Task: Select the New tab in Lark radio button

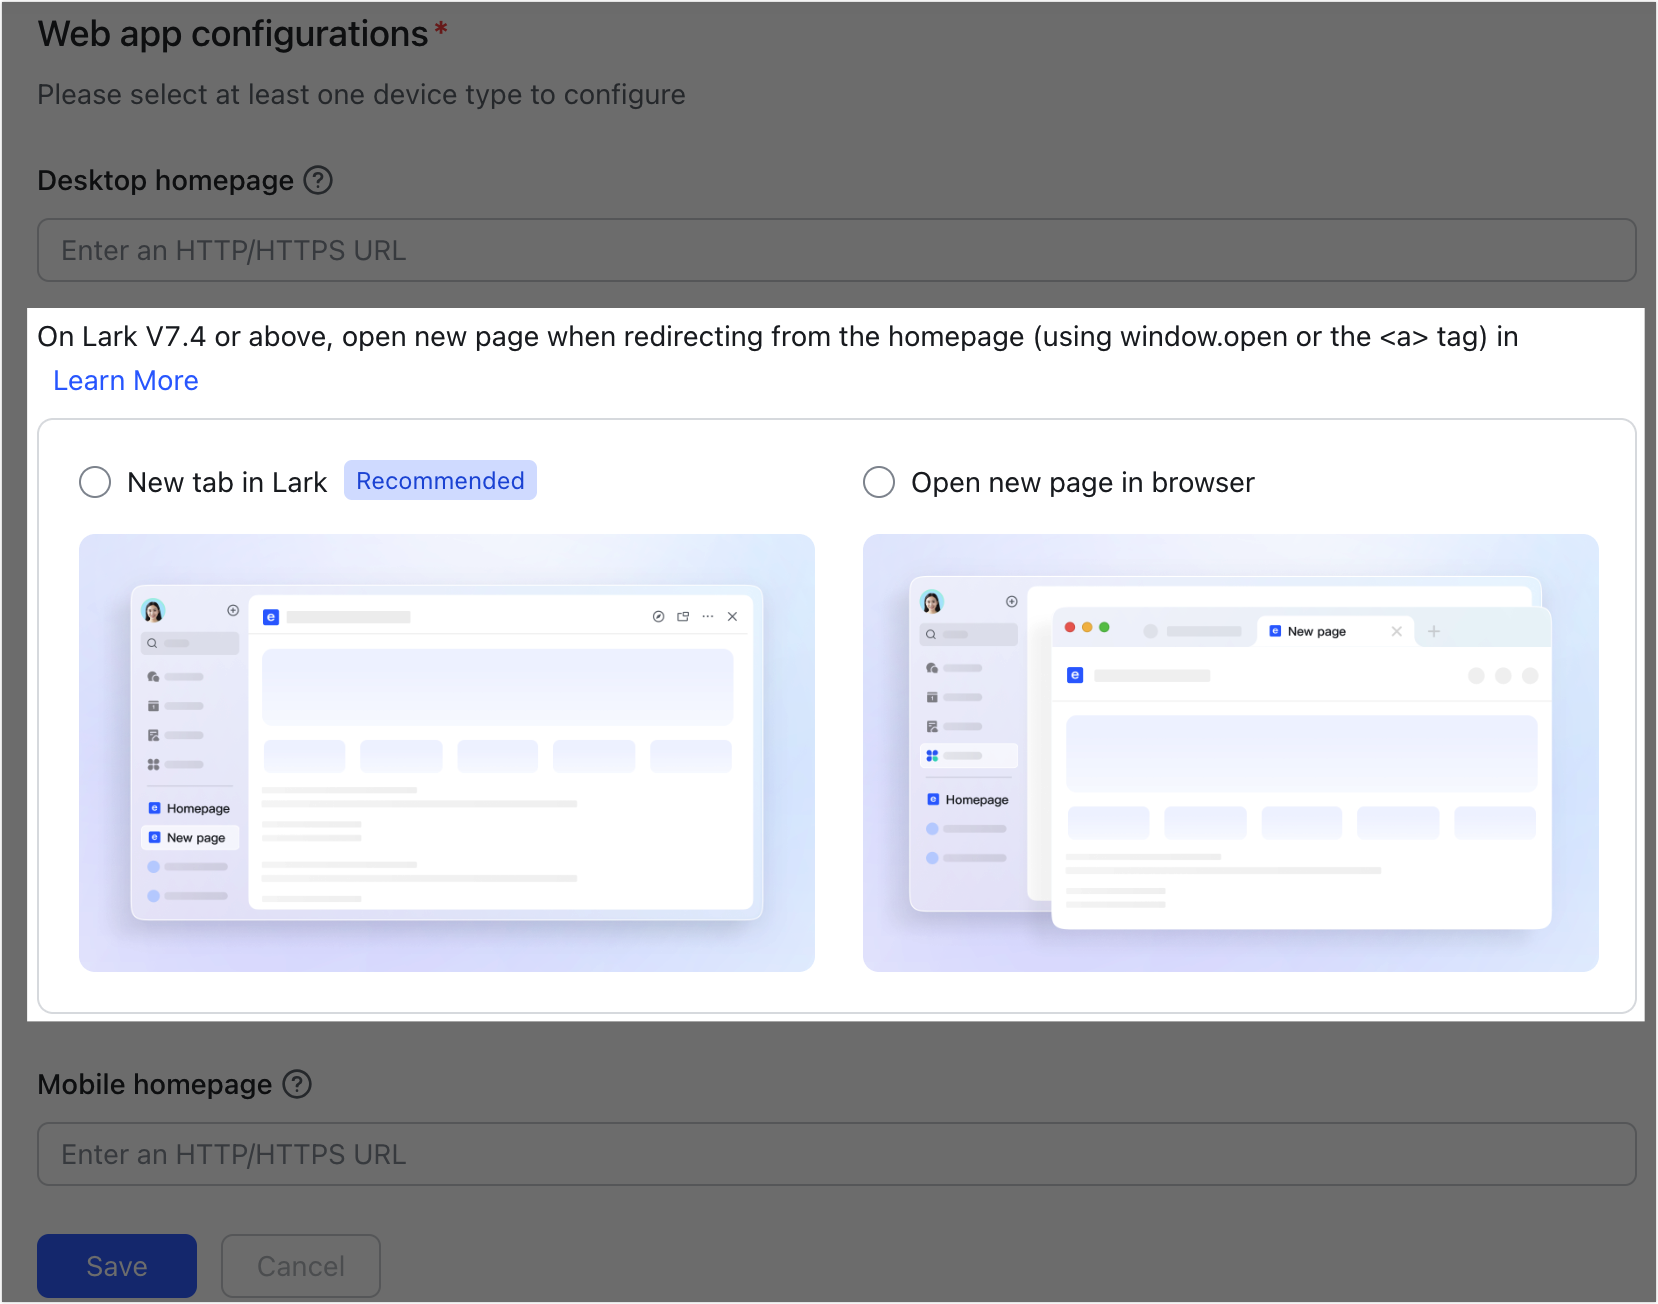Action: (x=95, y=482)
